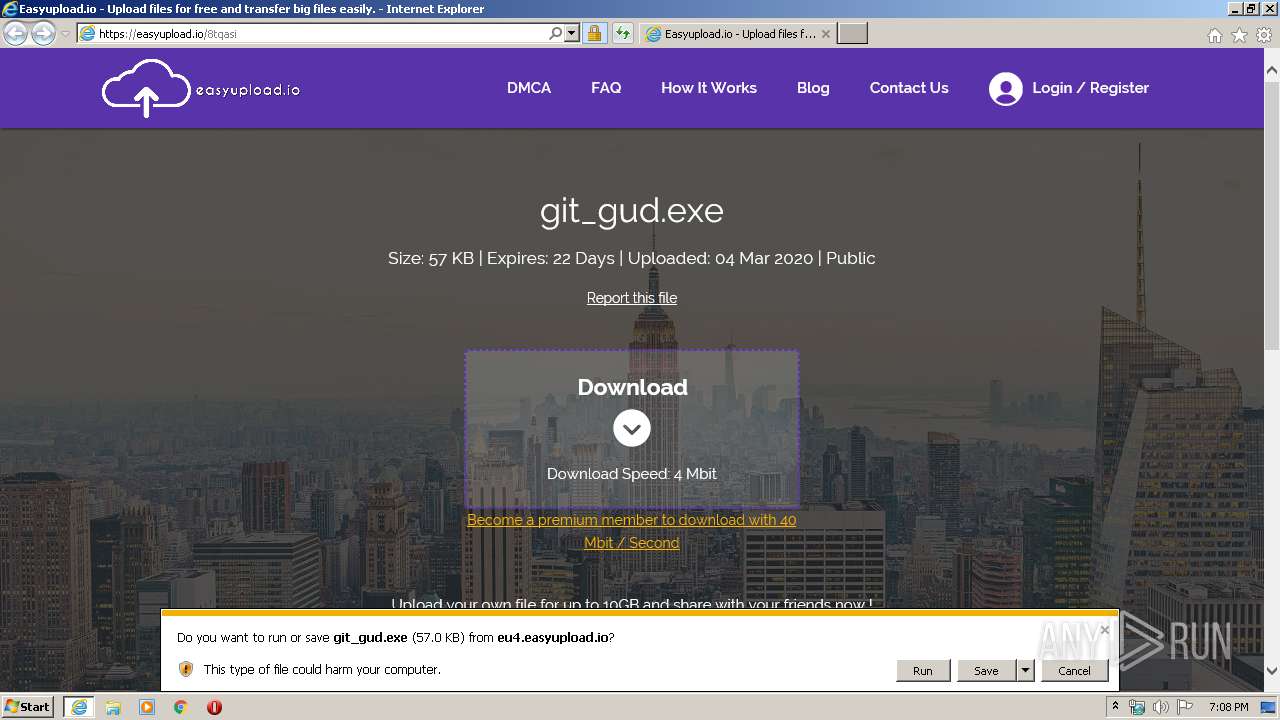Click Report this file link
The height and width of the screenshot is (720, 1280).
632,298
